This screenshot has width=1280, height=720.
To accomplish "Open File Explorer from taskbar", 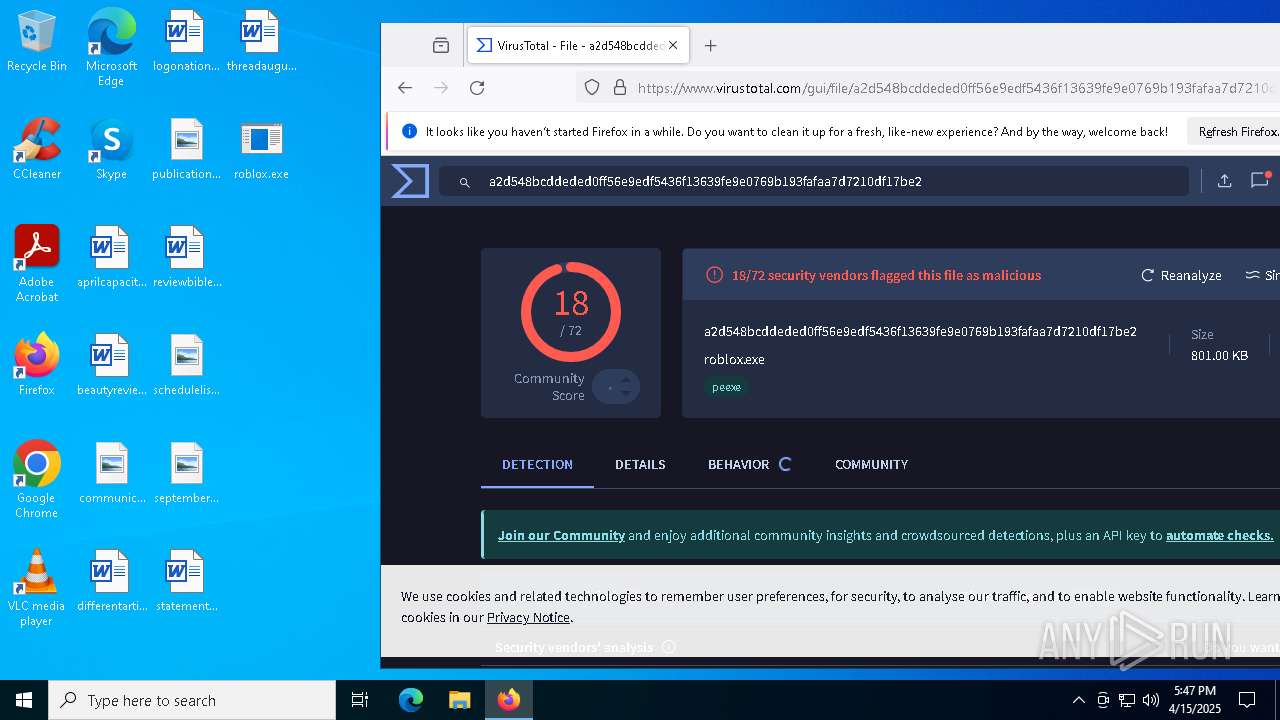I will pyautogui.click(x=459, y=700).
